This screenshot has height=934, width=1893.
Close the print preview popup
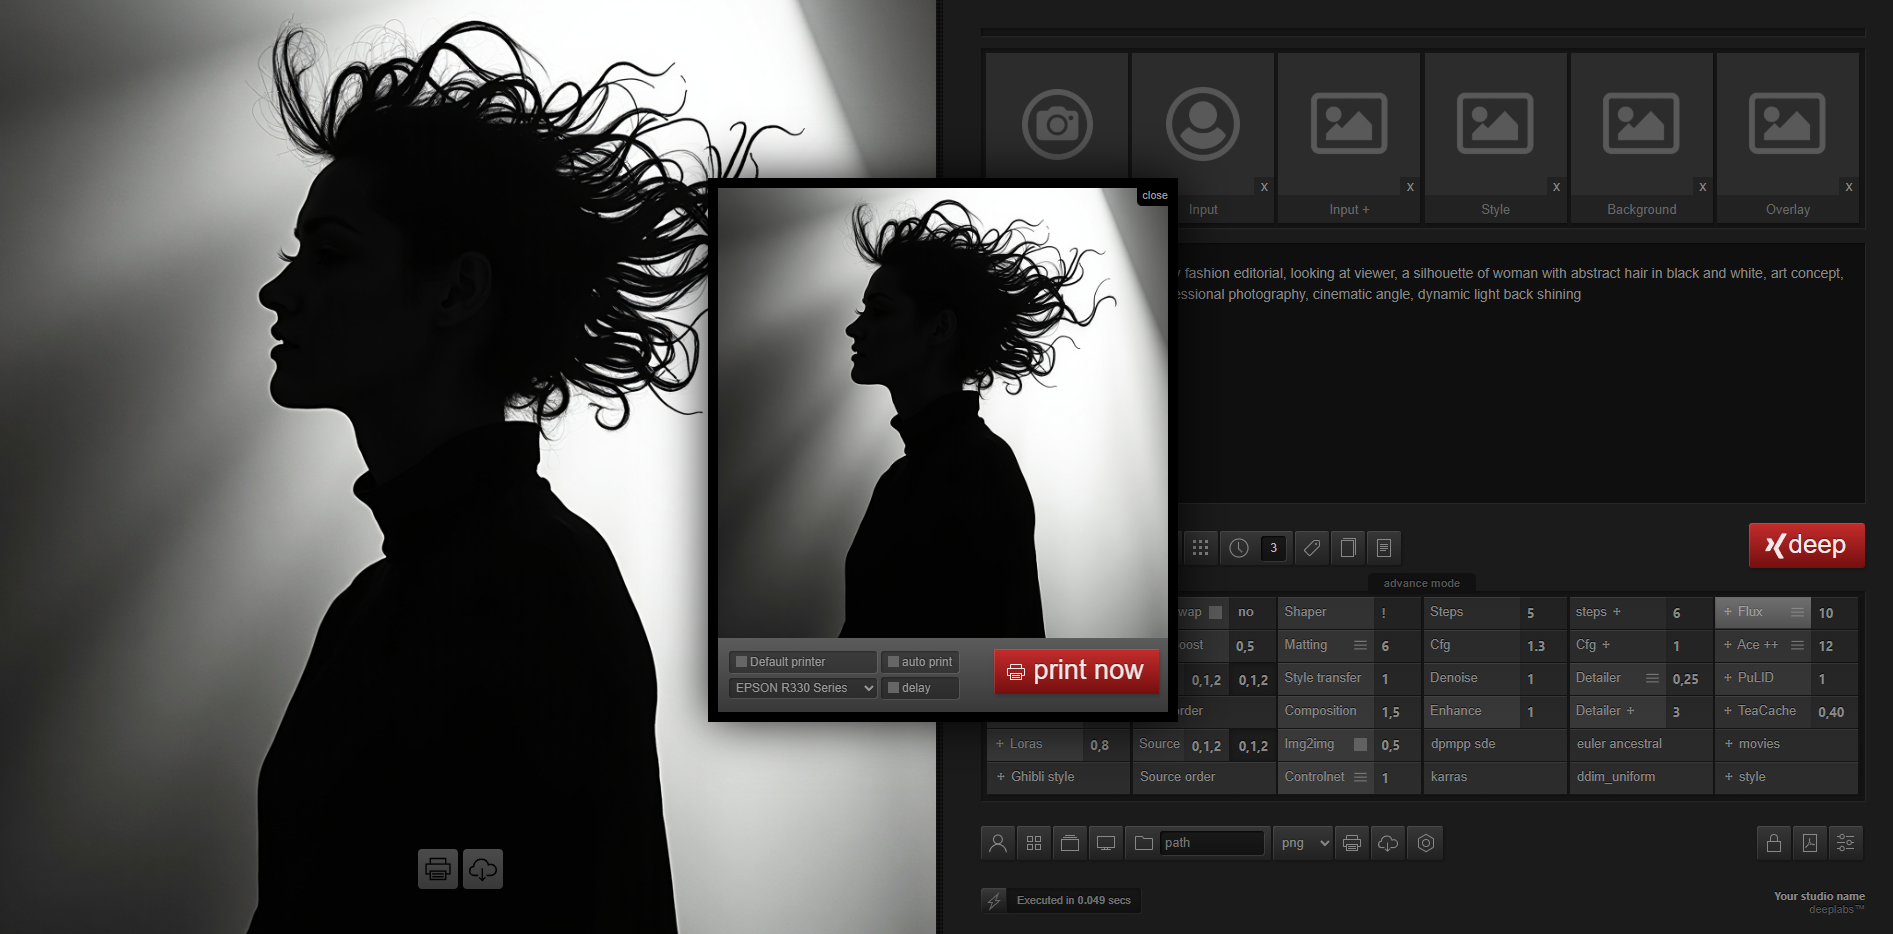(1154, 196)
